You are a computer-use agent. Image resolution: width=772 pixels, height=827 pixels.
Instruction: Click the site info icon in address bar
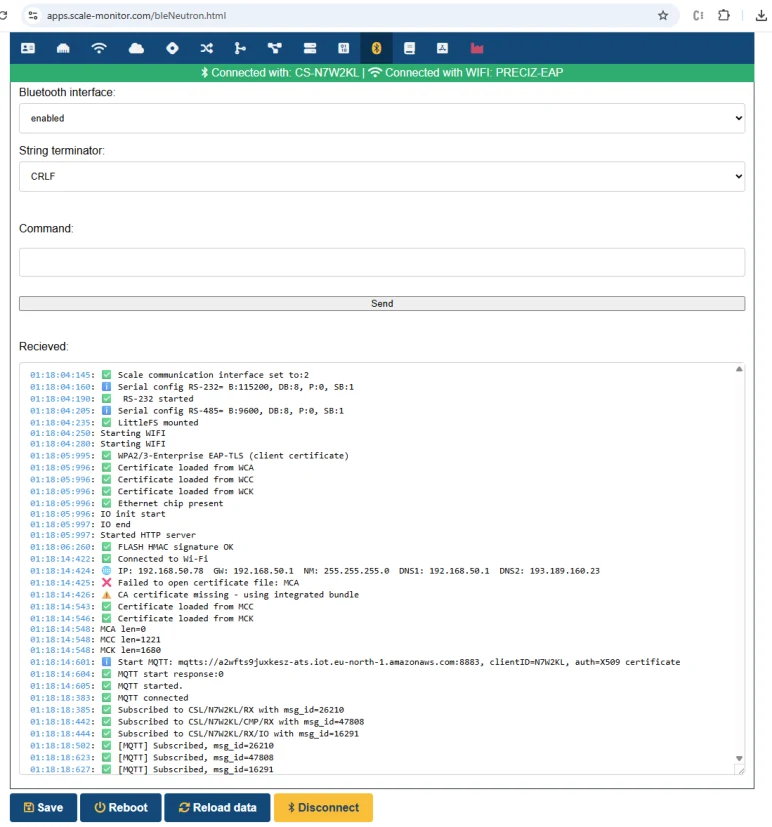click(33, 15)
